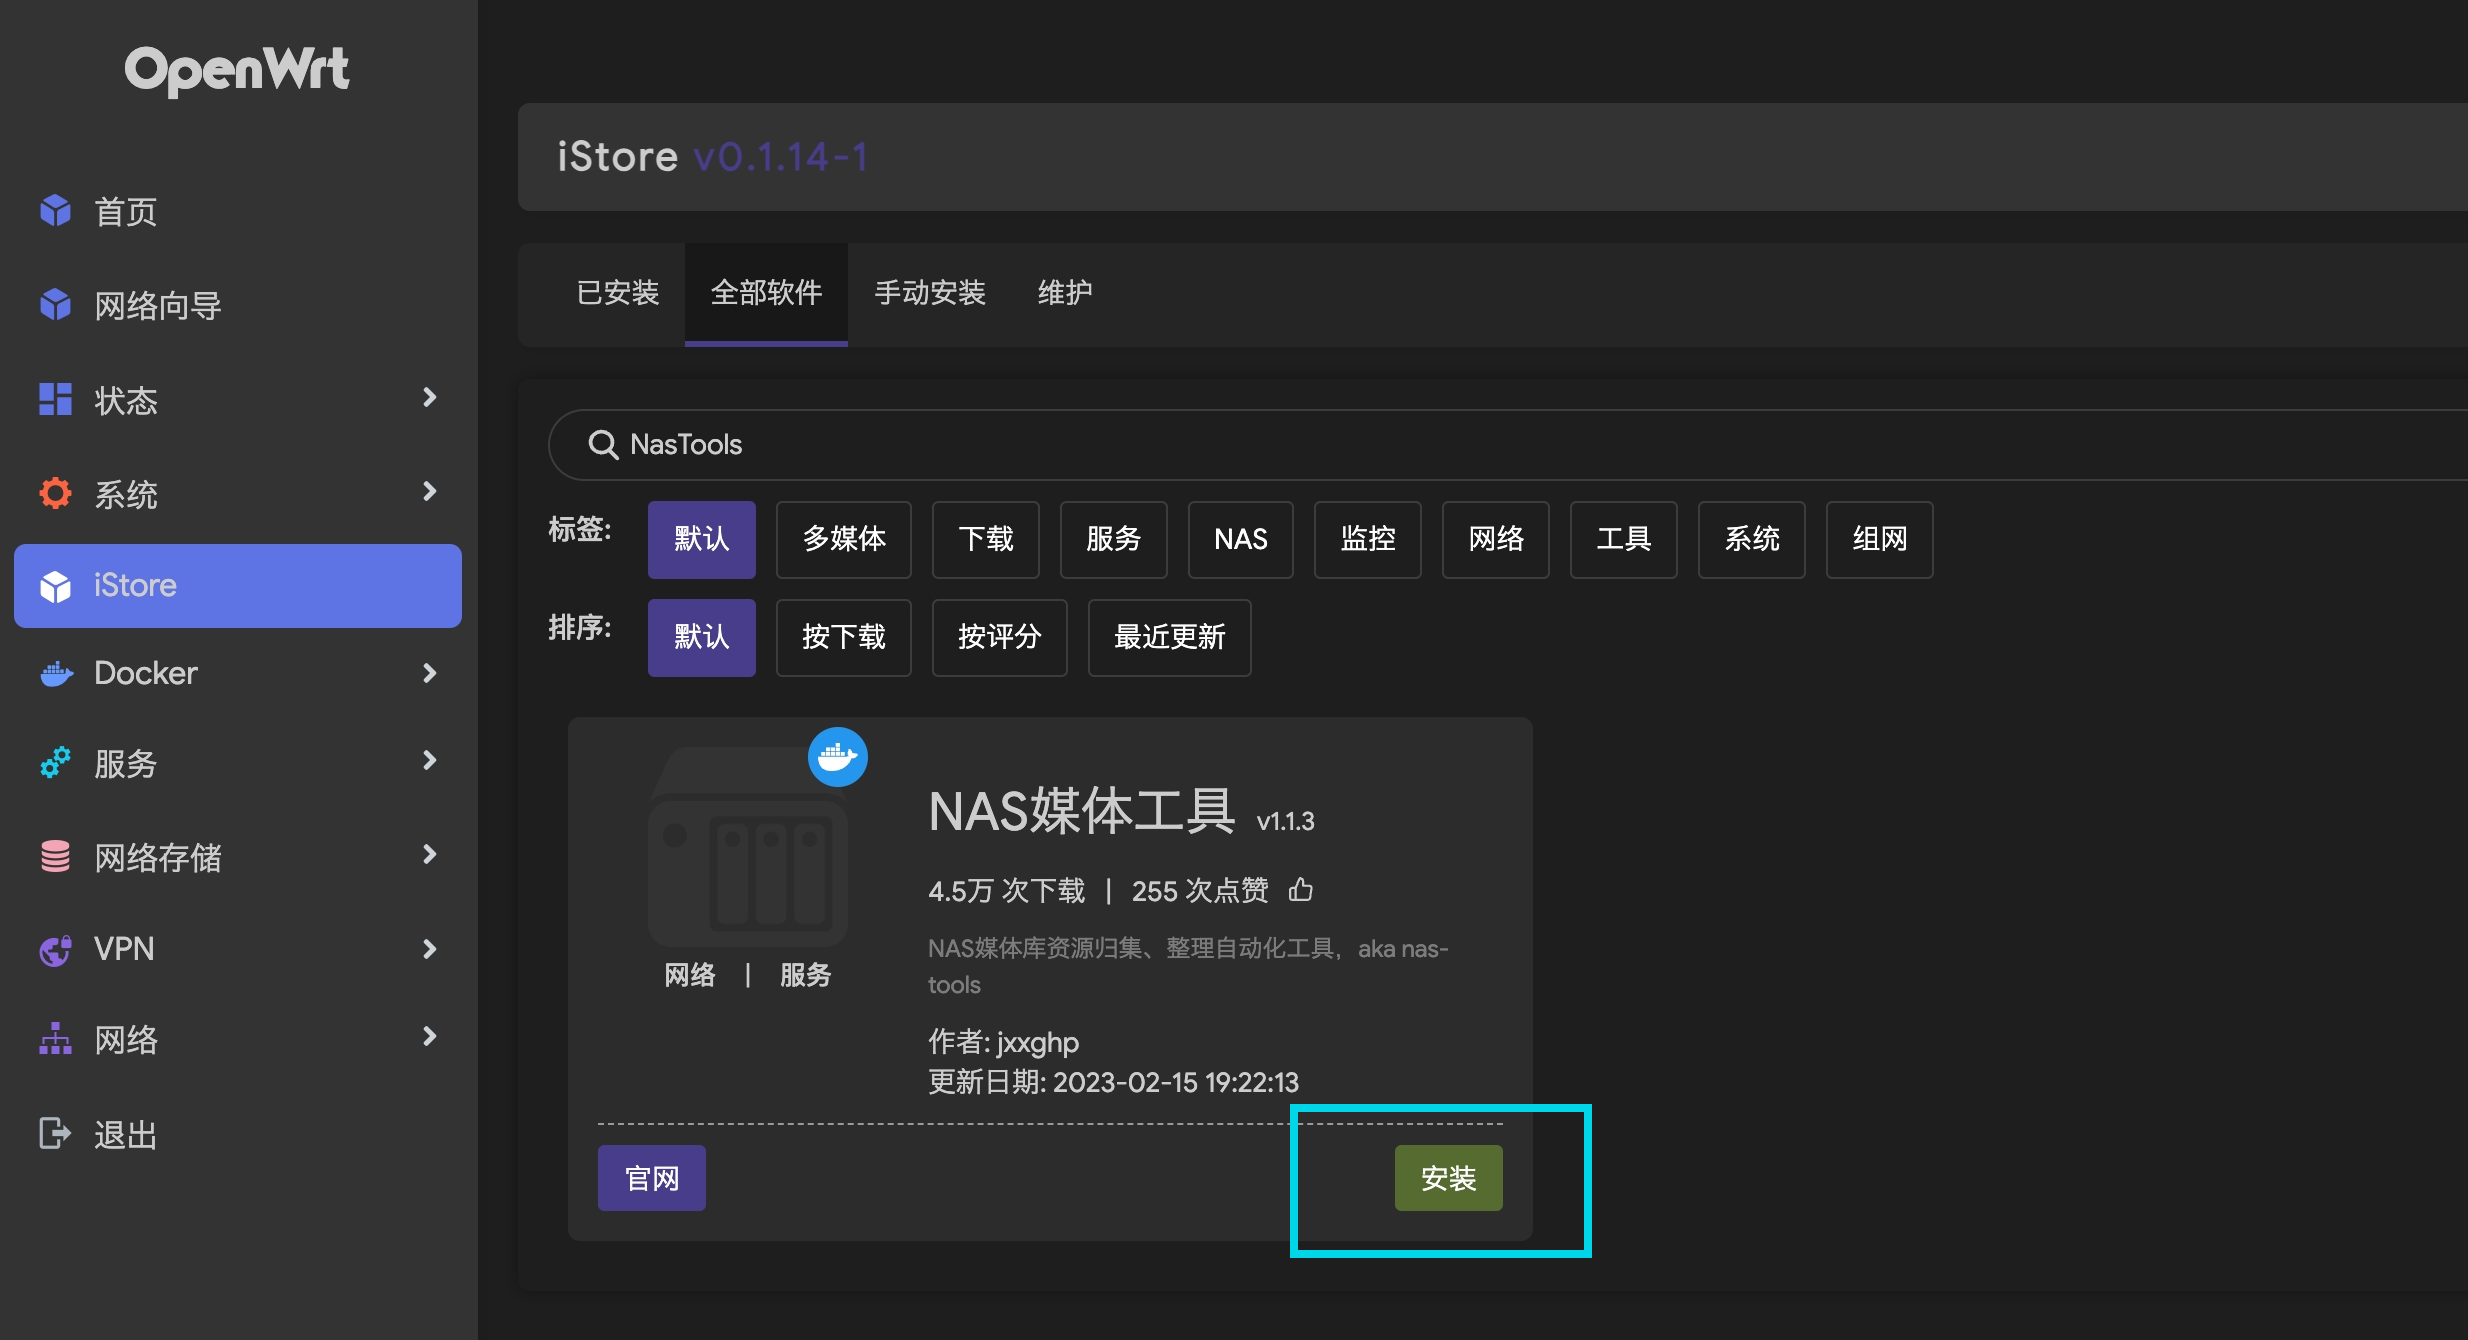Click the Docker whale badge on app card

(x=837, y=757)
